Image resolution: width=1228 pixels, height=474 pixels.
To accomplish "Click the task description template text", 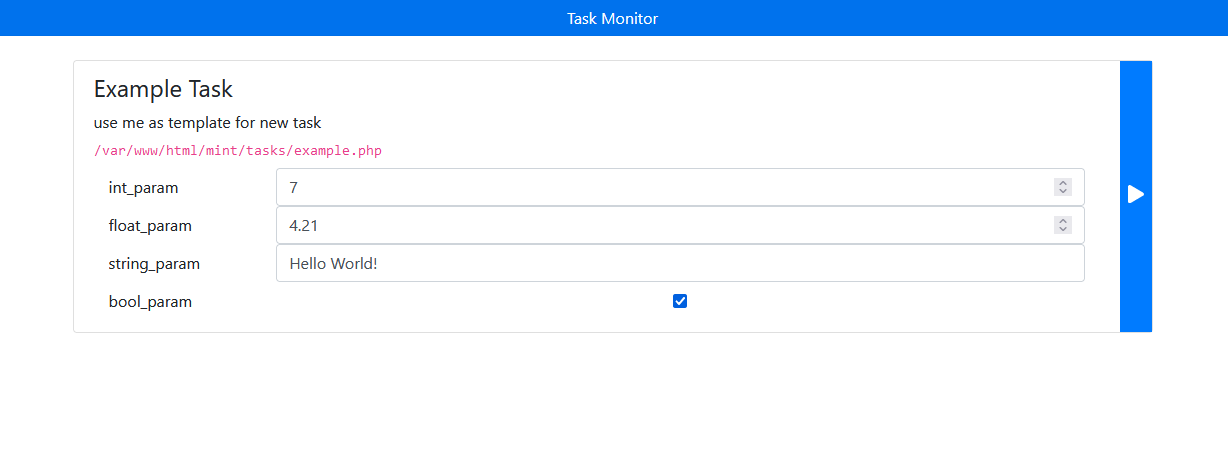I will click(207, 123).
